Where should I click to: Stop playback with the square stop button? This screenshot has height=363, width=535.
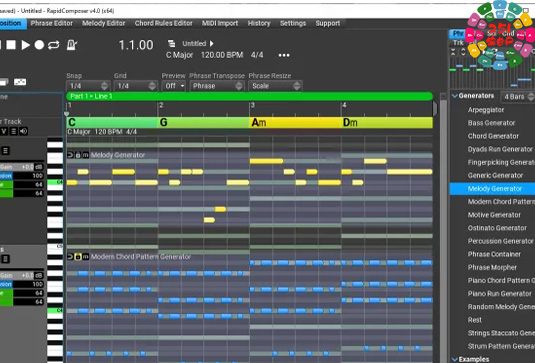pyautogui.click(x=11, y=45)
